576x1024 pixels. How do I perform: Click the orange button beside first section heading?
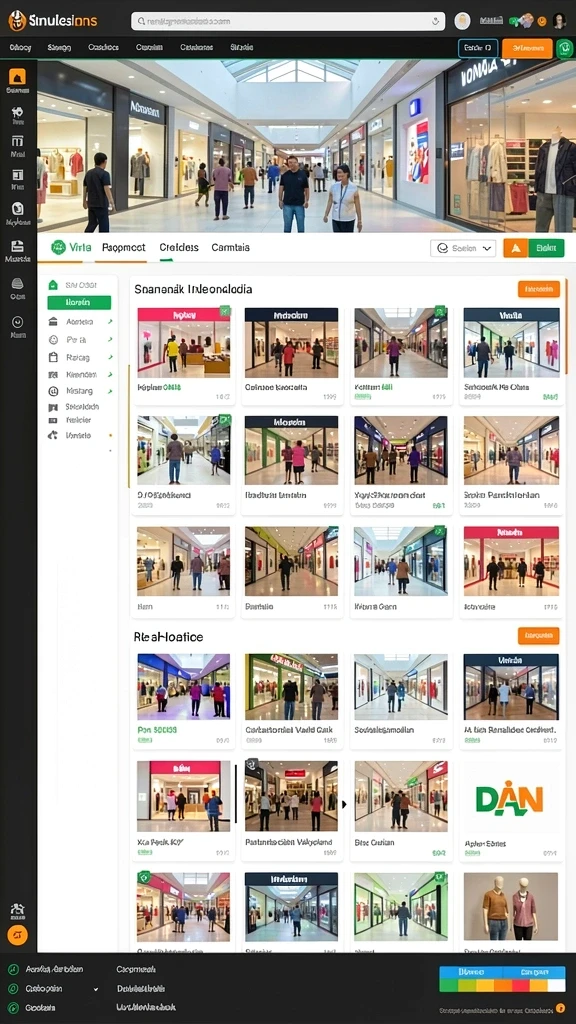click(539, 289)
